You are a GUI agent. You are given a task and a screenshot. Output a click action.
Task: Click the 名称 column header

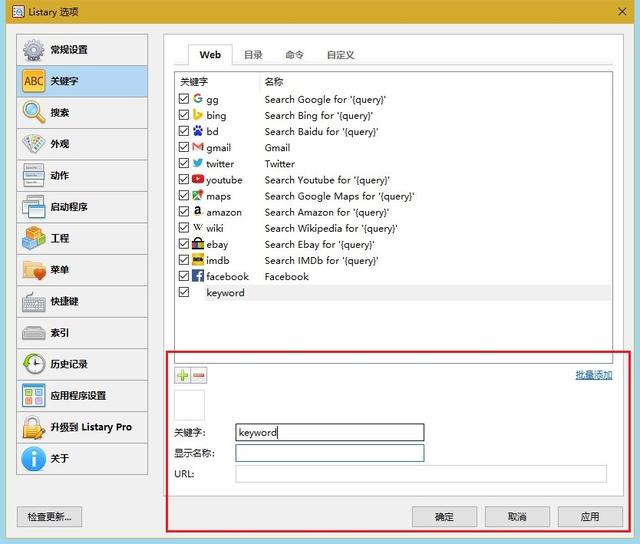pyautogui.click(x=273, y=82)
